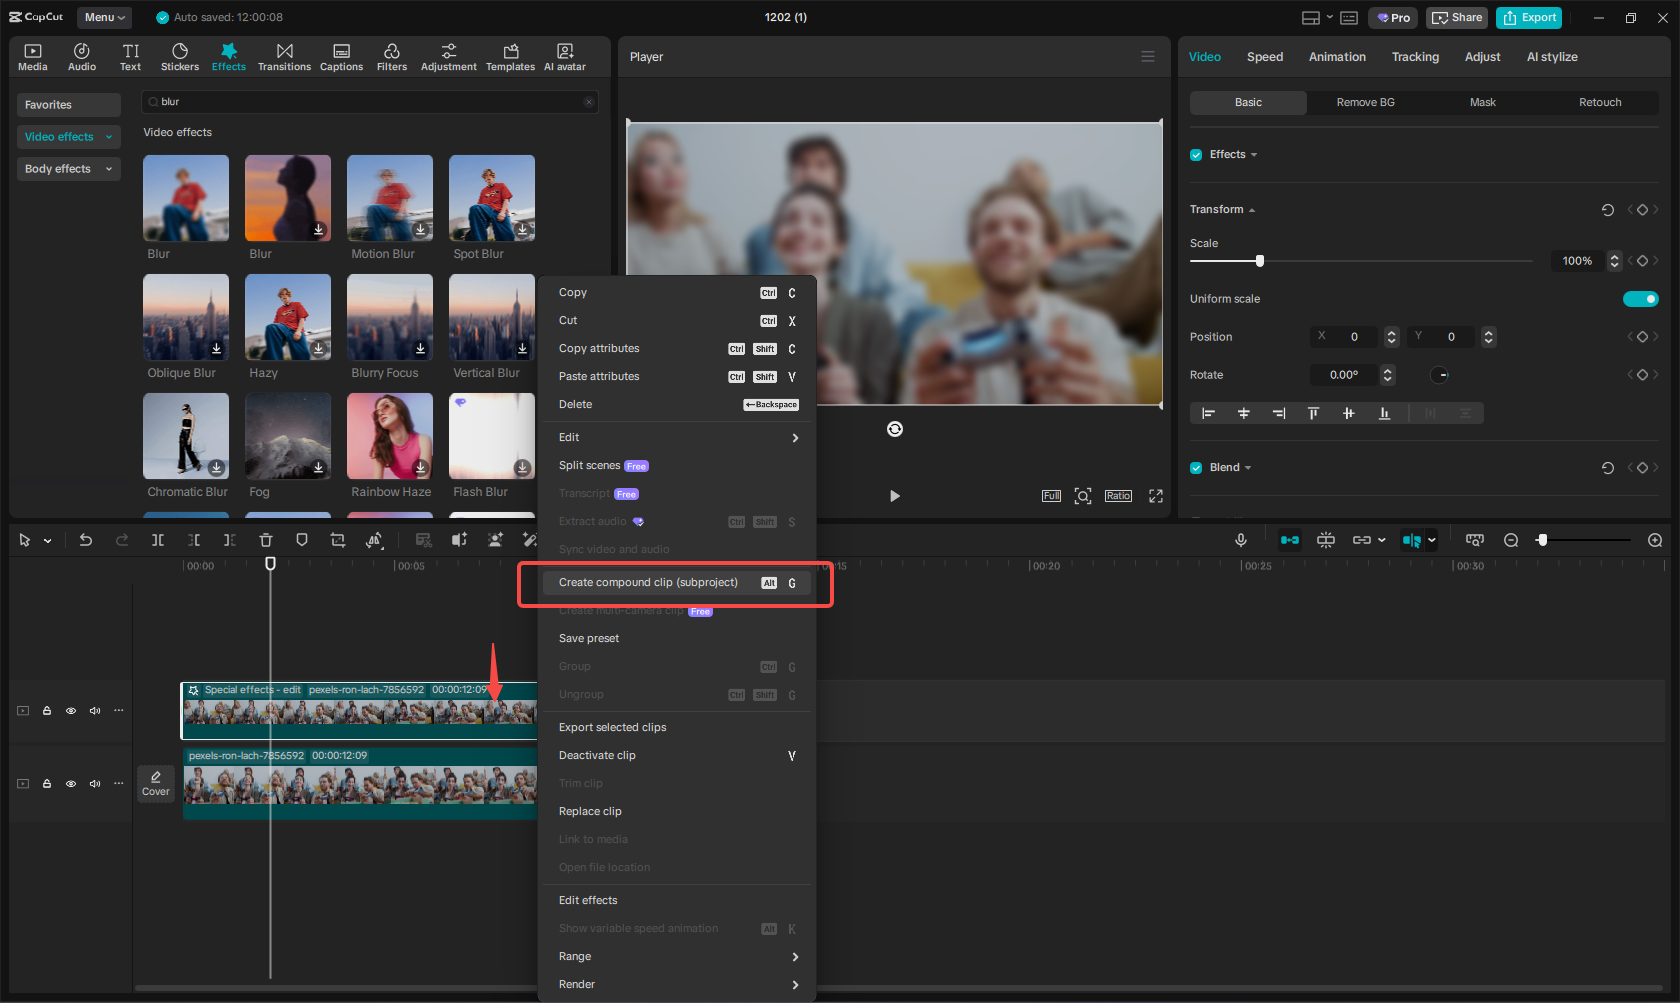
Task: Open the Stickers panel
Action: 179,56
